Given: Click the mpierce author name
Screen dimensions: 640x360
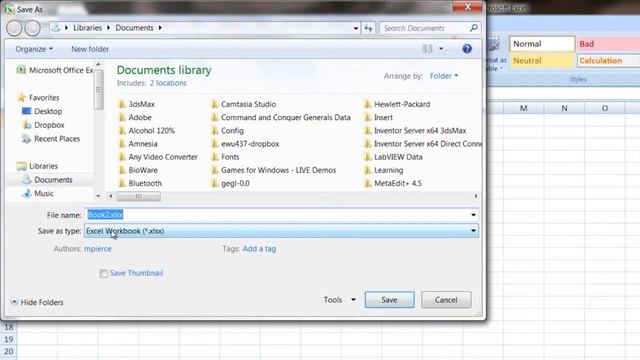Looking at the screenshot, I should pyautogui.click(x=98, y=249).
